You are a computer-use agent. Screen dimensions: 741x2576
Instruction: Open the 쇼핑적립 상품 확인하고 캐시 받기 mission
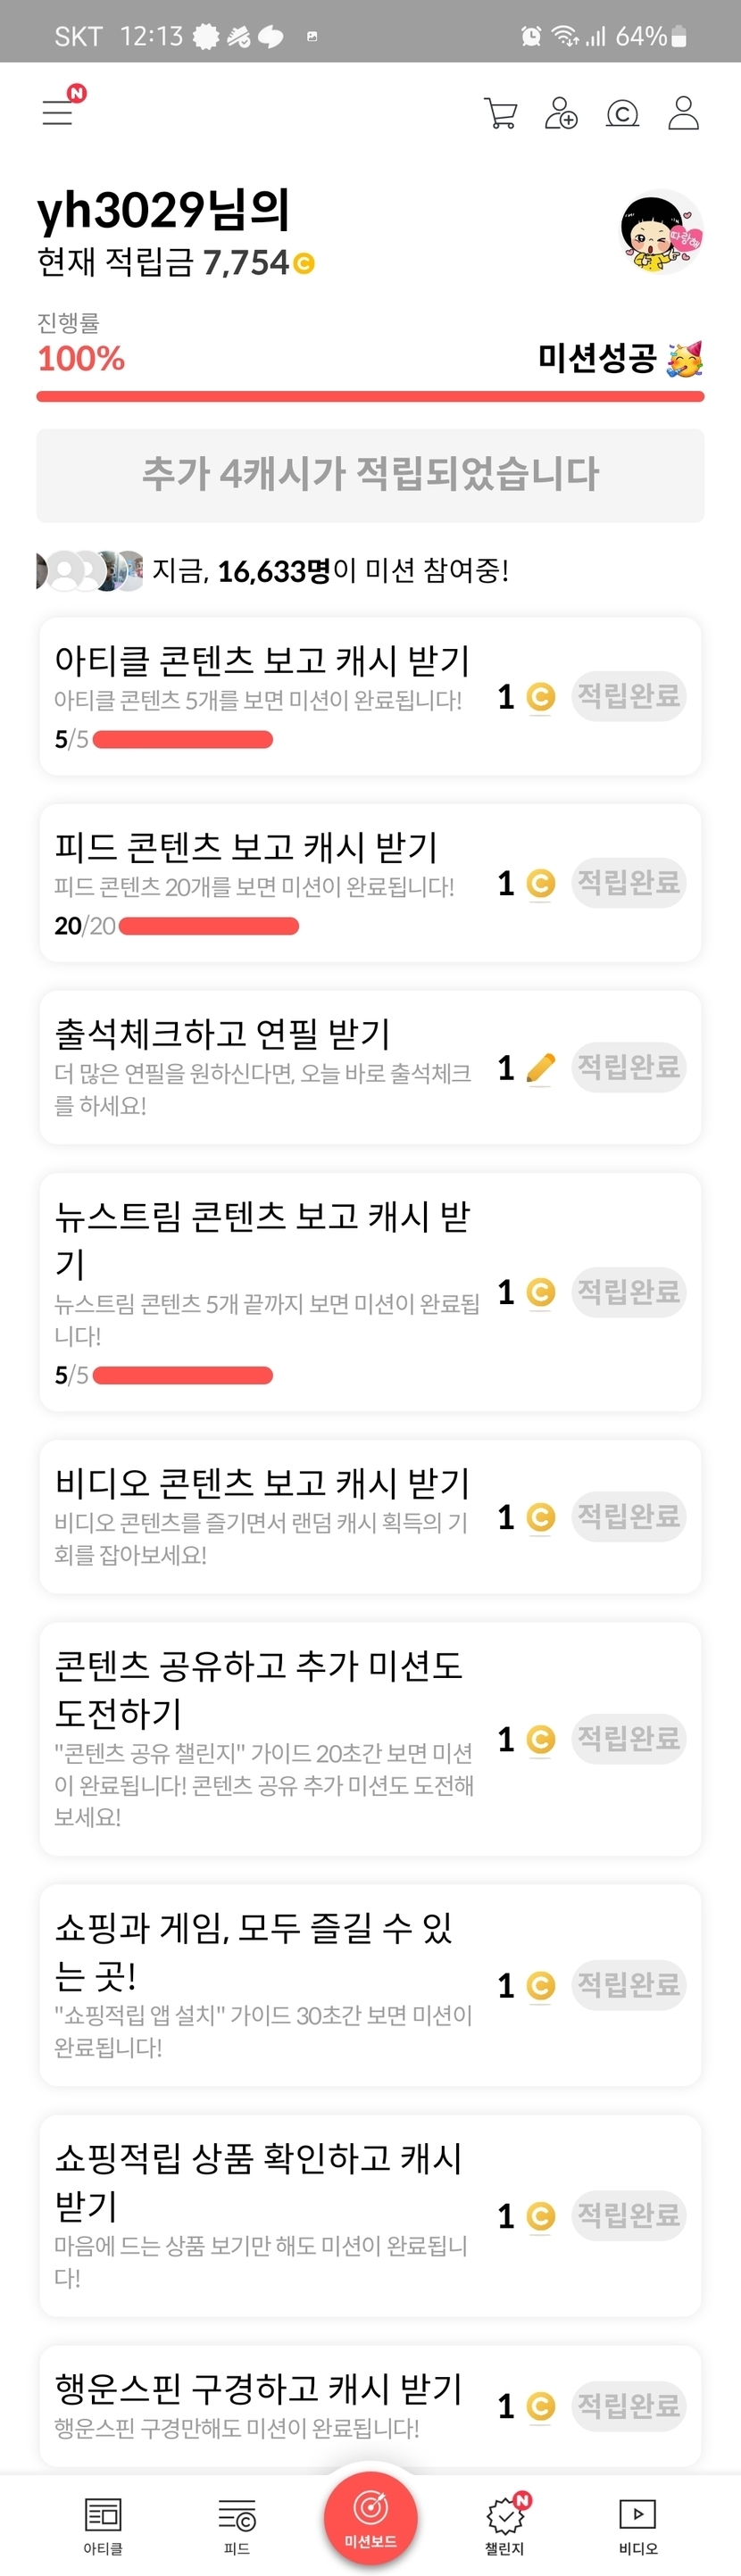coord(260,2215)
